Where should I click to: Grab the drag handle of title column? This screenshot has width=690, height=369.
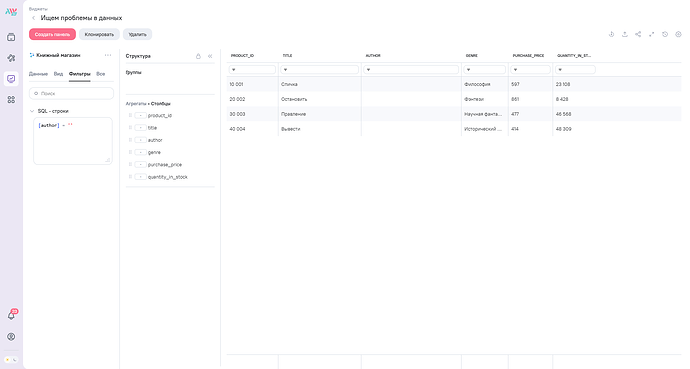[130, 128]
